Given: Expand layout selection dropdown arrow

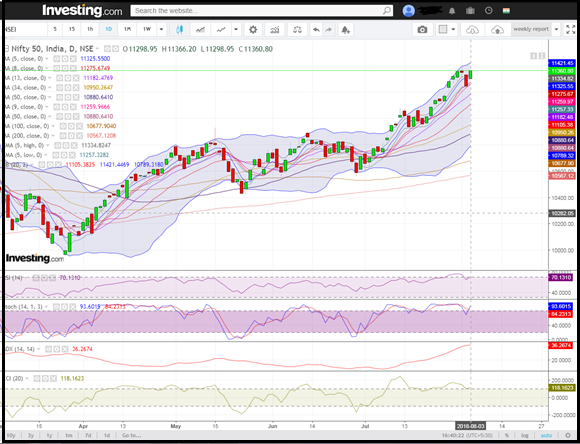Looking at the screenshot, I should 453,29.
